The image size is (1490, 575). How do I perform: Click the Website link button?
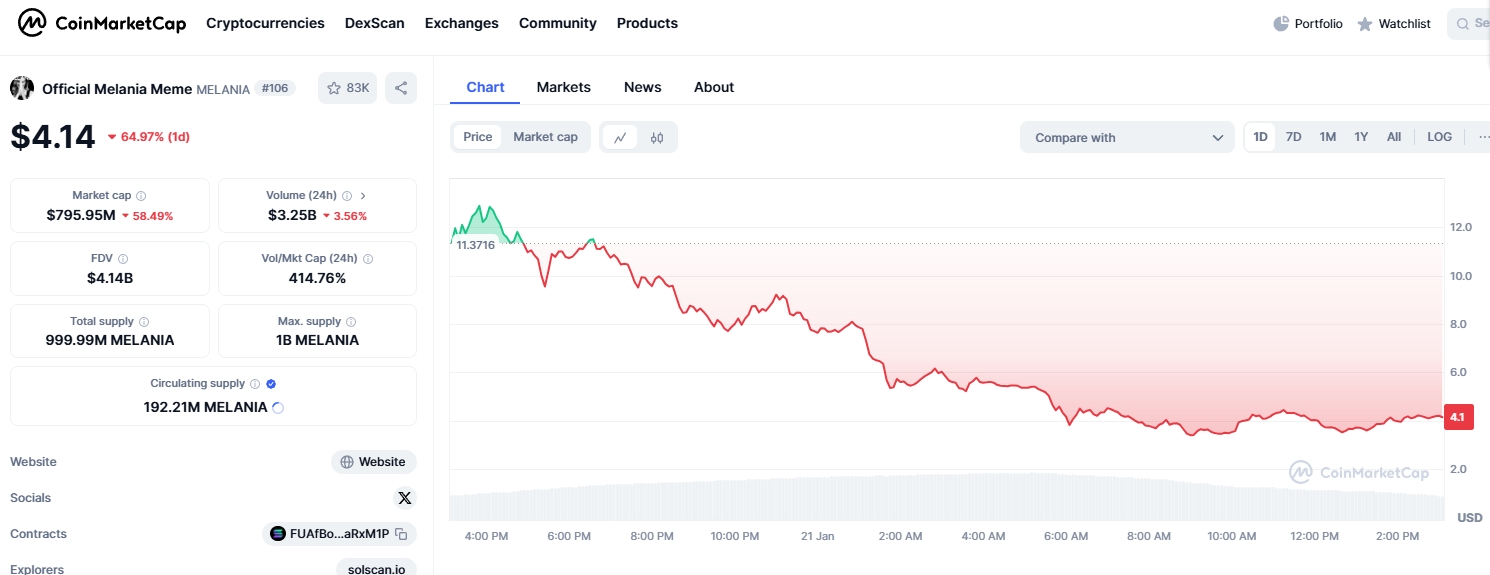[374, 462]
